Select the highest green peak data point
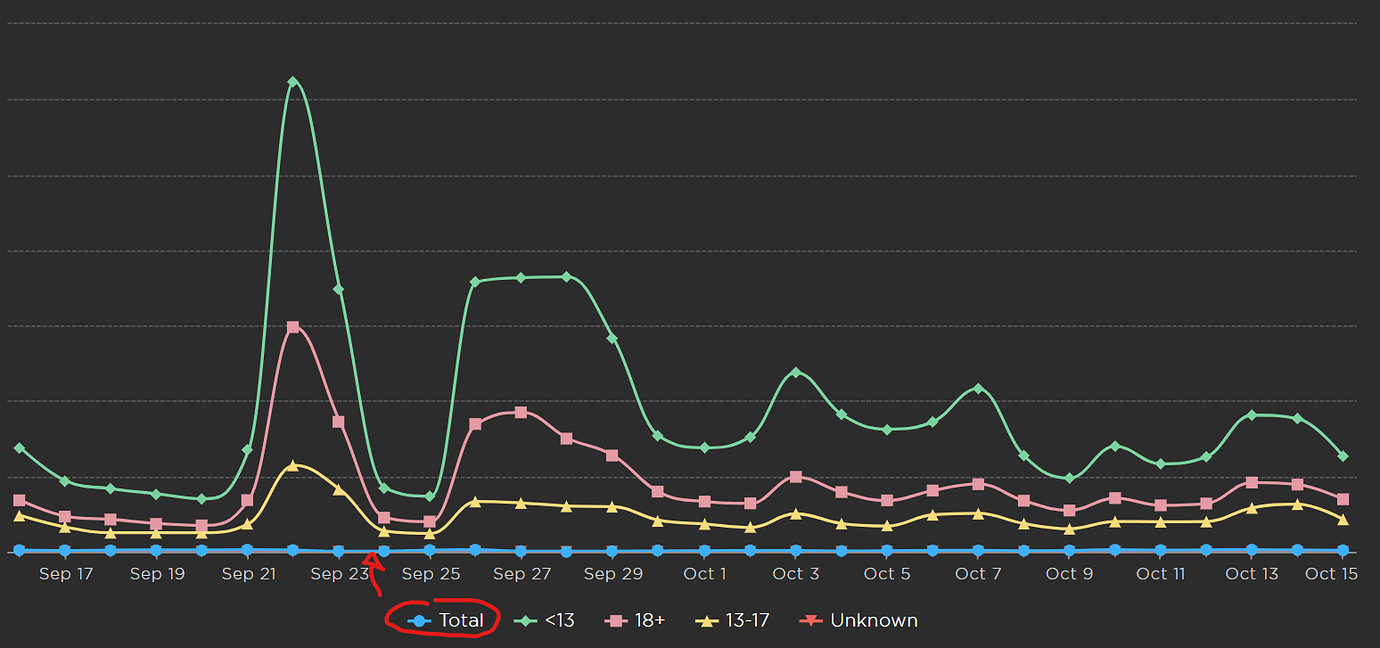Screen dimensions: 1380x648 coord(292,81)
